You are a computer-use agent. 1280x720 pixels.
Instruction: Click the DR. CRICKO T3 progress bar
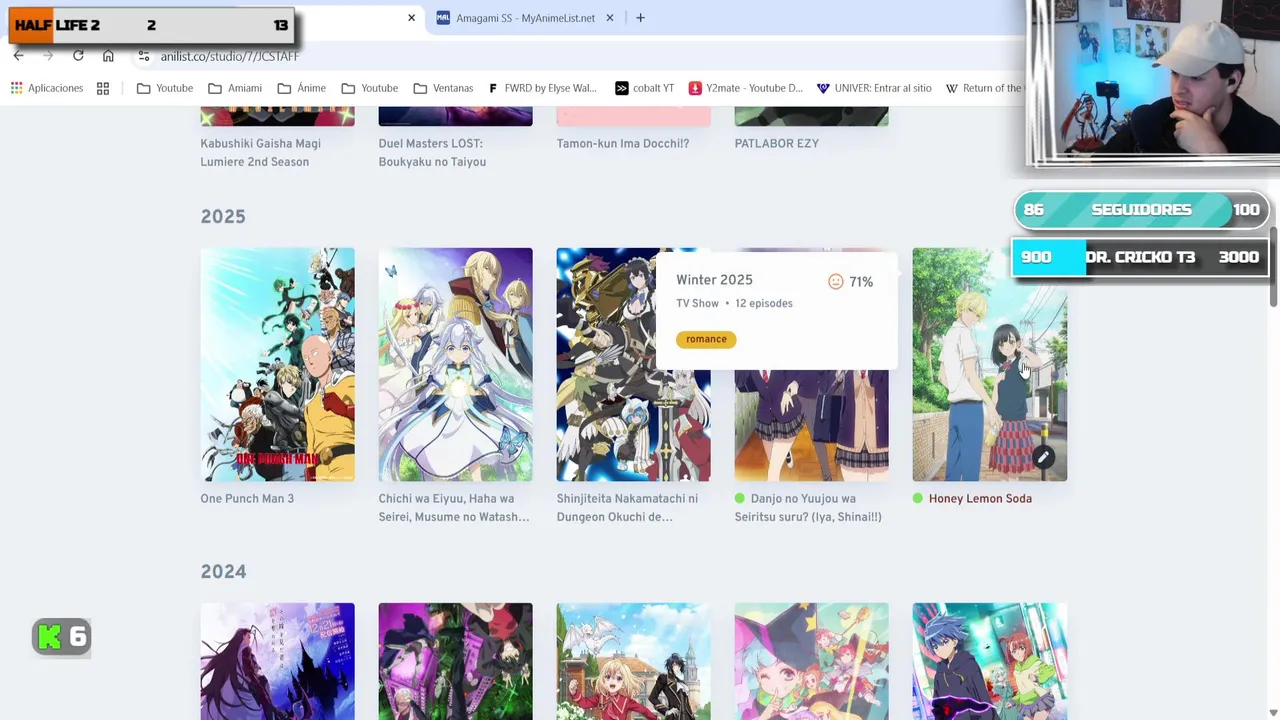[x=1139, y=257]
